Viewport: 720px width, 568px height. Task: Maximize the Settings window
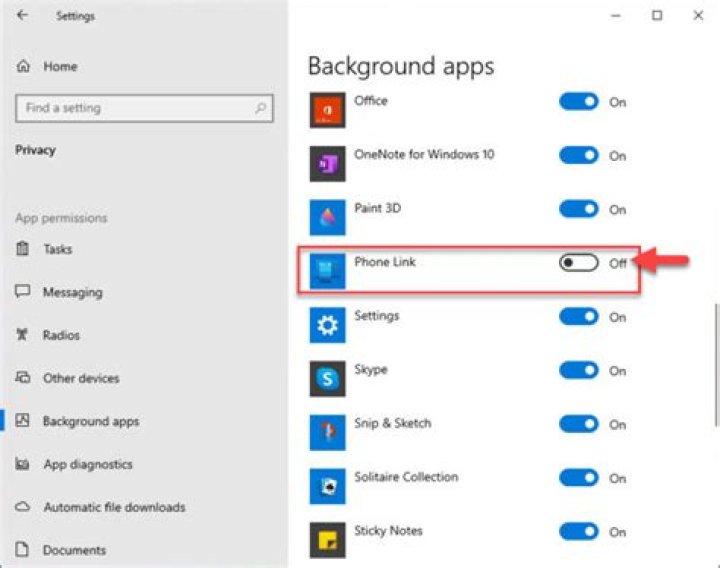[x=657, y=16]
